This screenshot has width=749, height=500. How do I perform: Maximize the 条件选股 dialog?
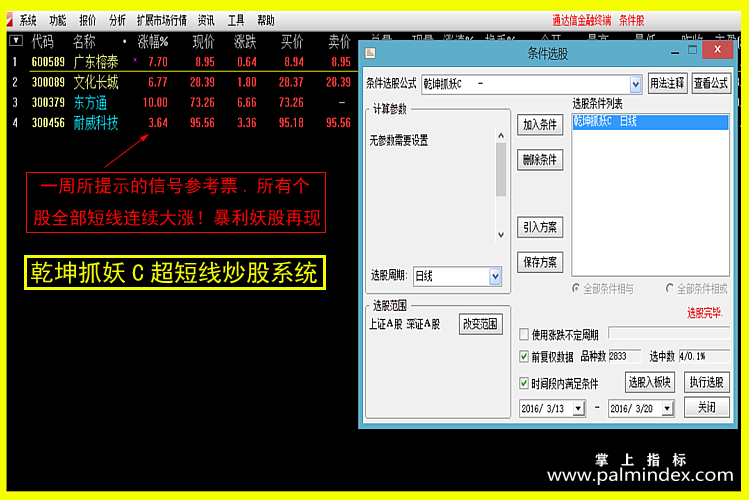pos(693,50)
